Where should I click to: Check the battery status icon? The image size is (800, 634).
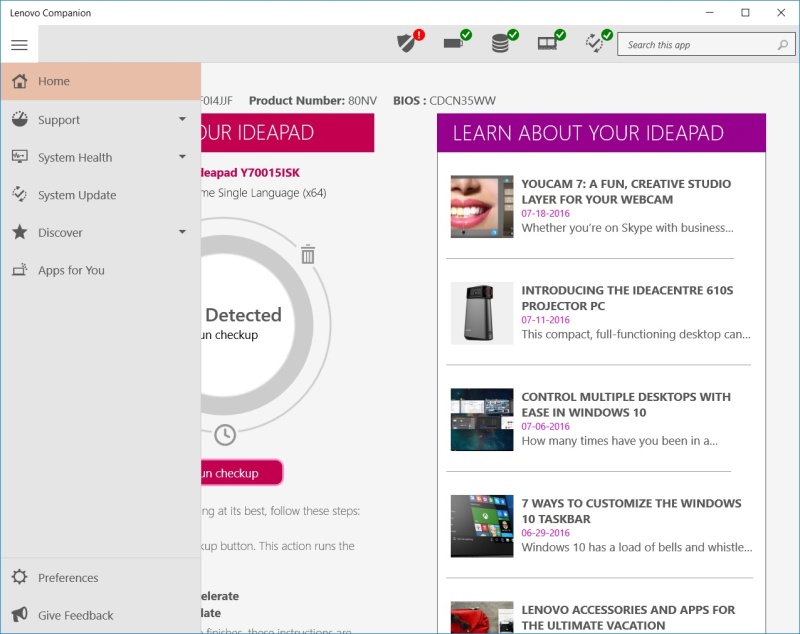point(457,42)
